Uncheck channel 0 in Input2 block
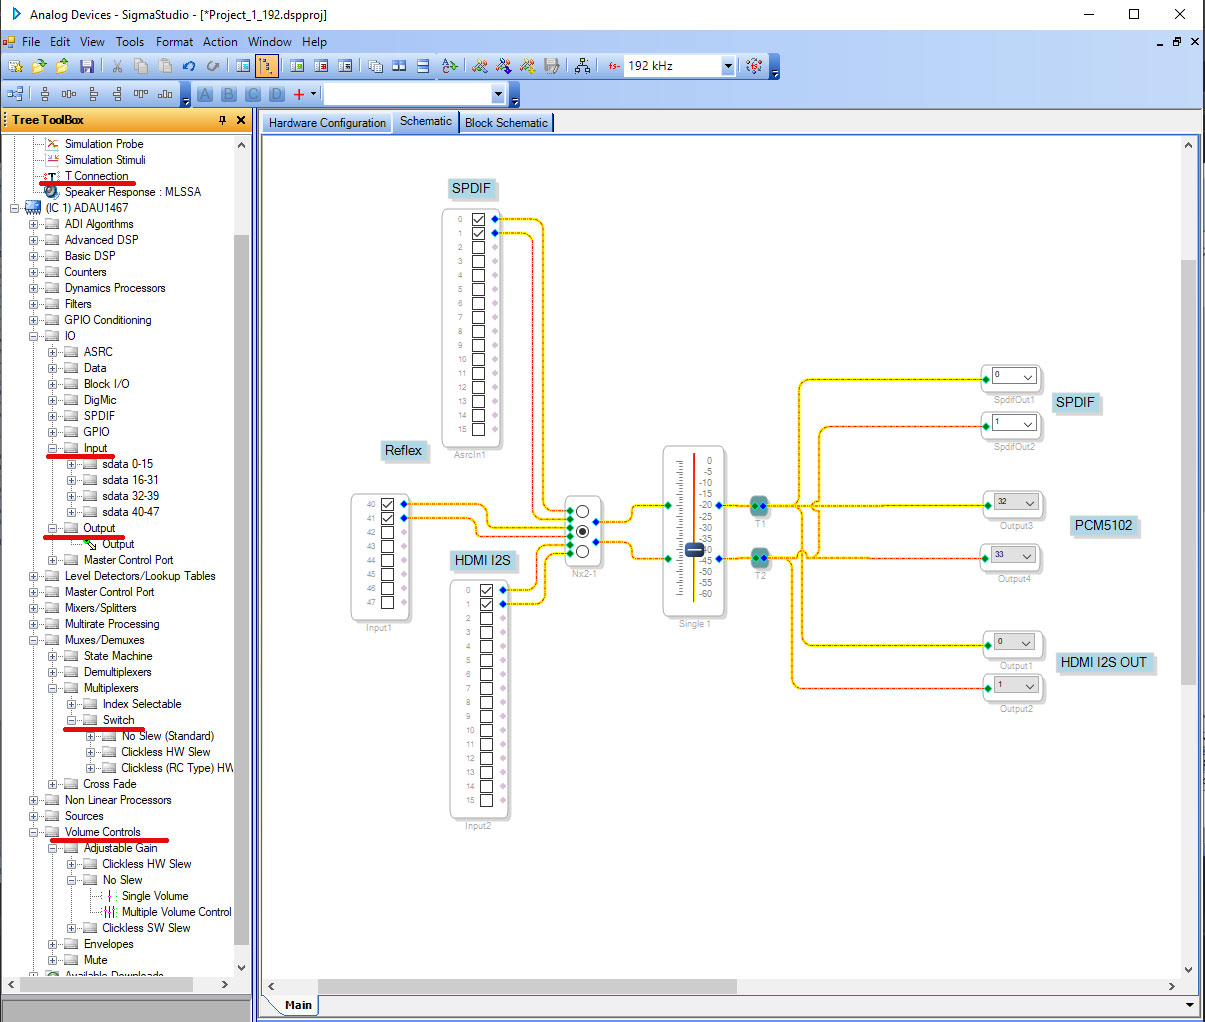This screenshot has width=1205, height=1022. point(486,590)
